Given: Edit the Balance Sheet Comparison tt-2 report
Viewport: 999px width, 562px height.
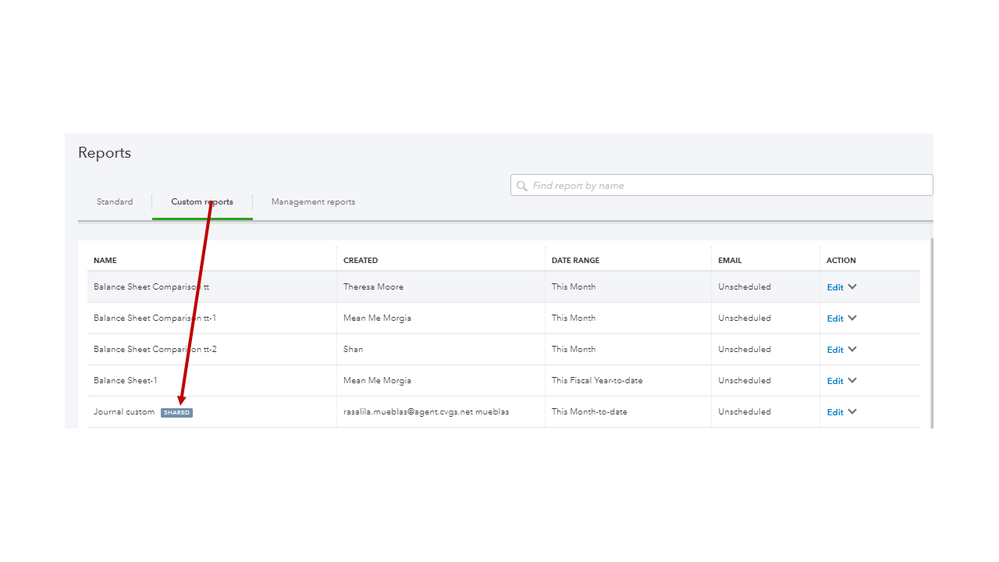Looking at the screenshot, I should (x=835, y=350).
